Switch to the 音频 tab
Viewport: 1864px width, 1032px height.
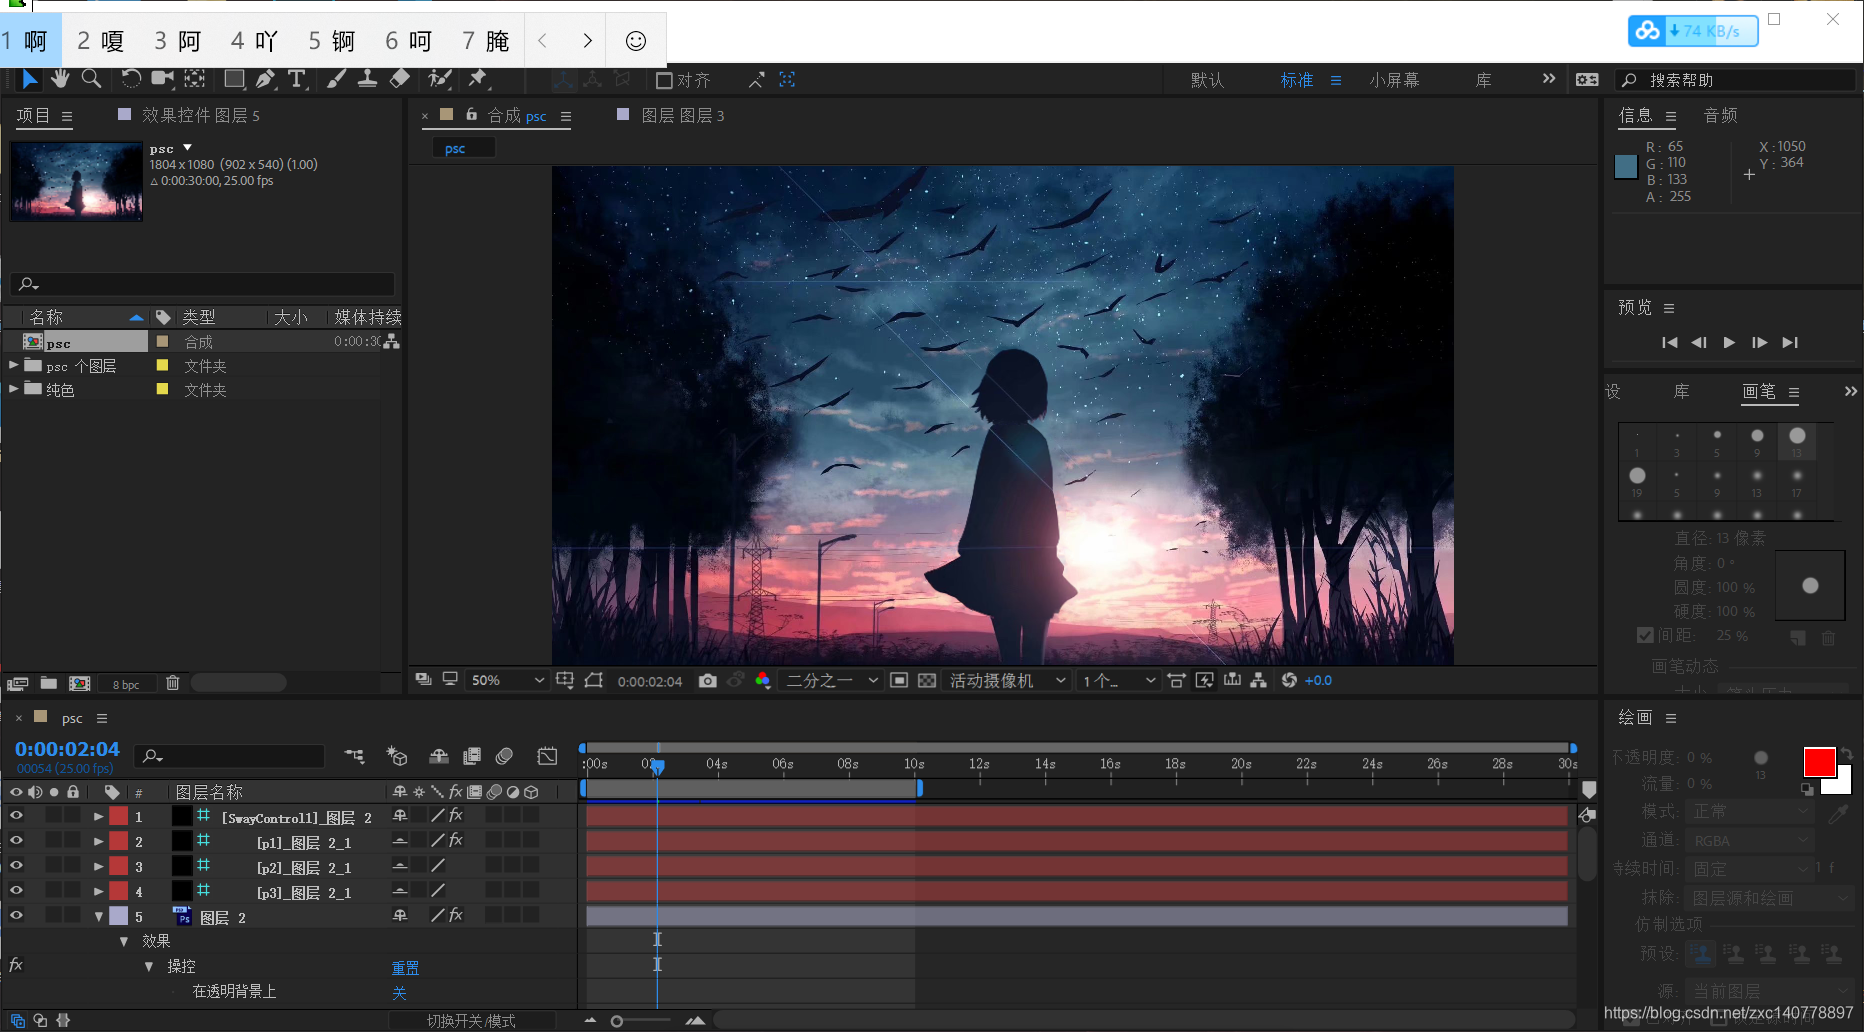(1720, 116)
